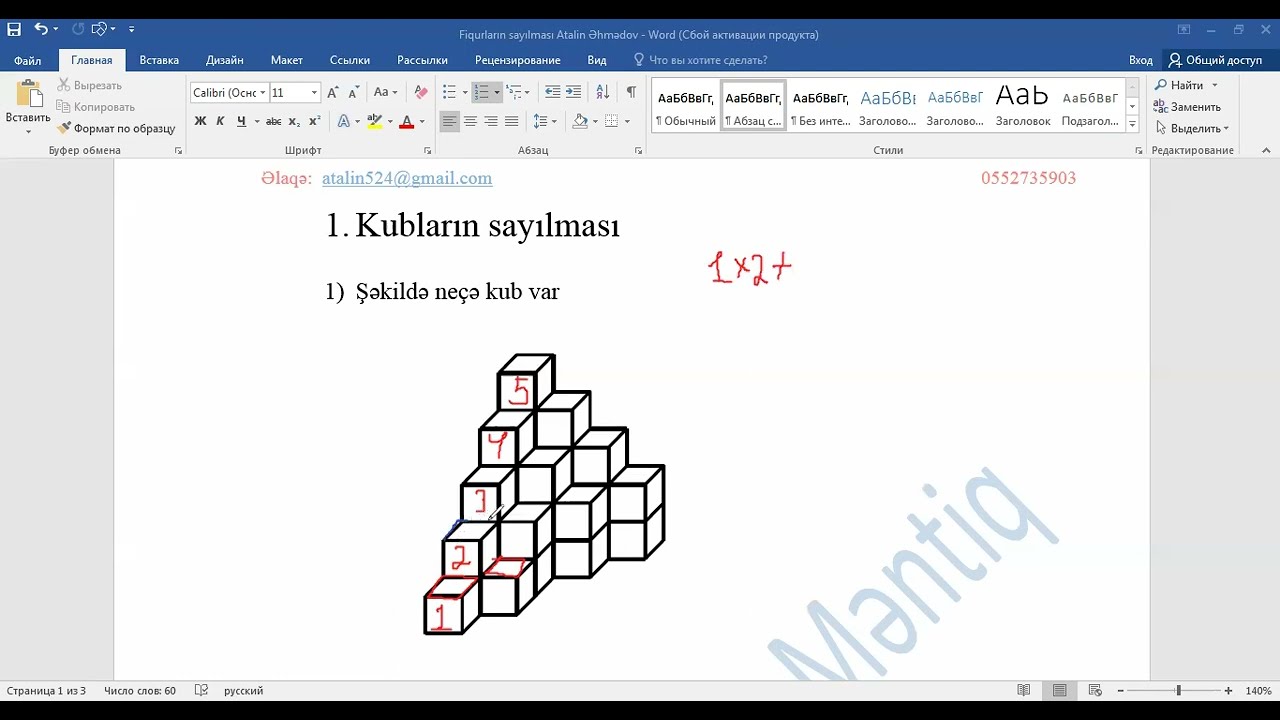Toggle italic К formatting

pos(220,121)
